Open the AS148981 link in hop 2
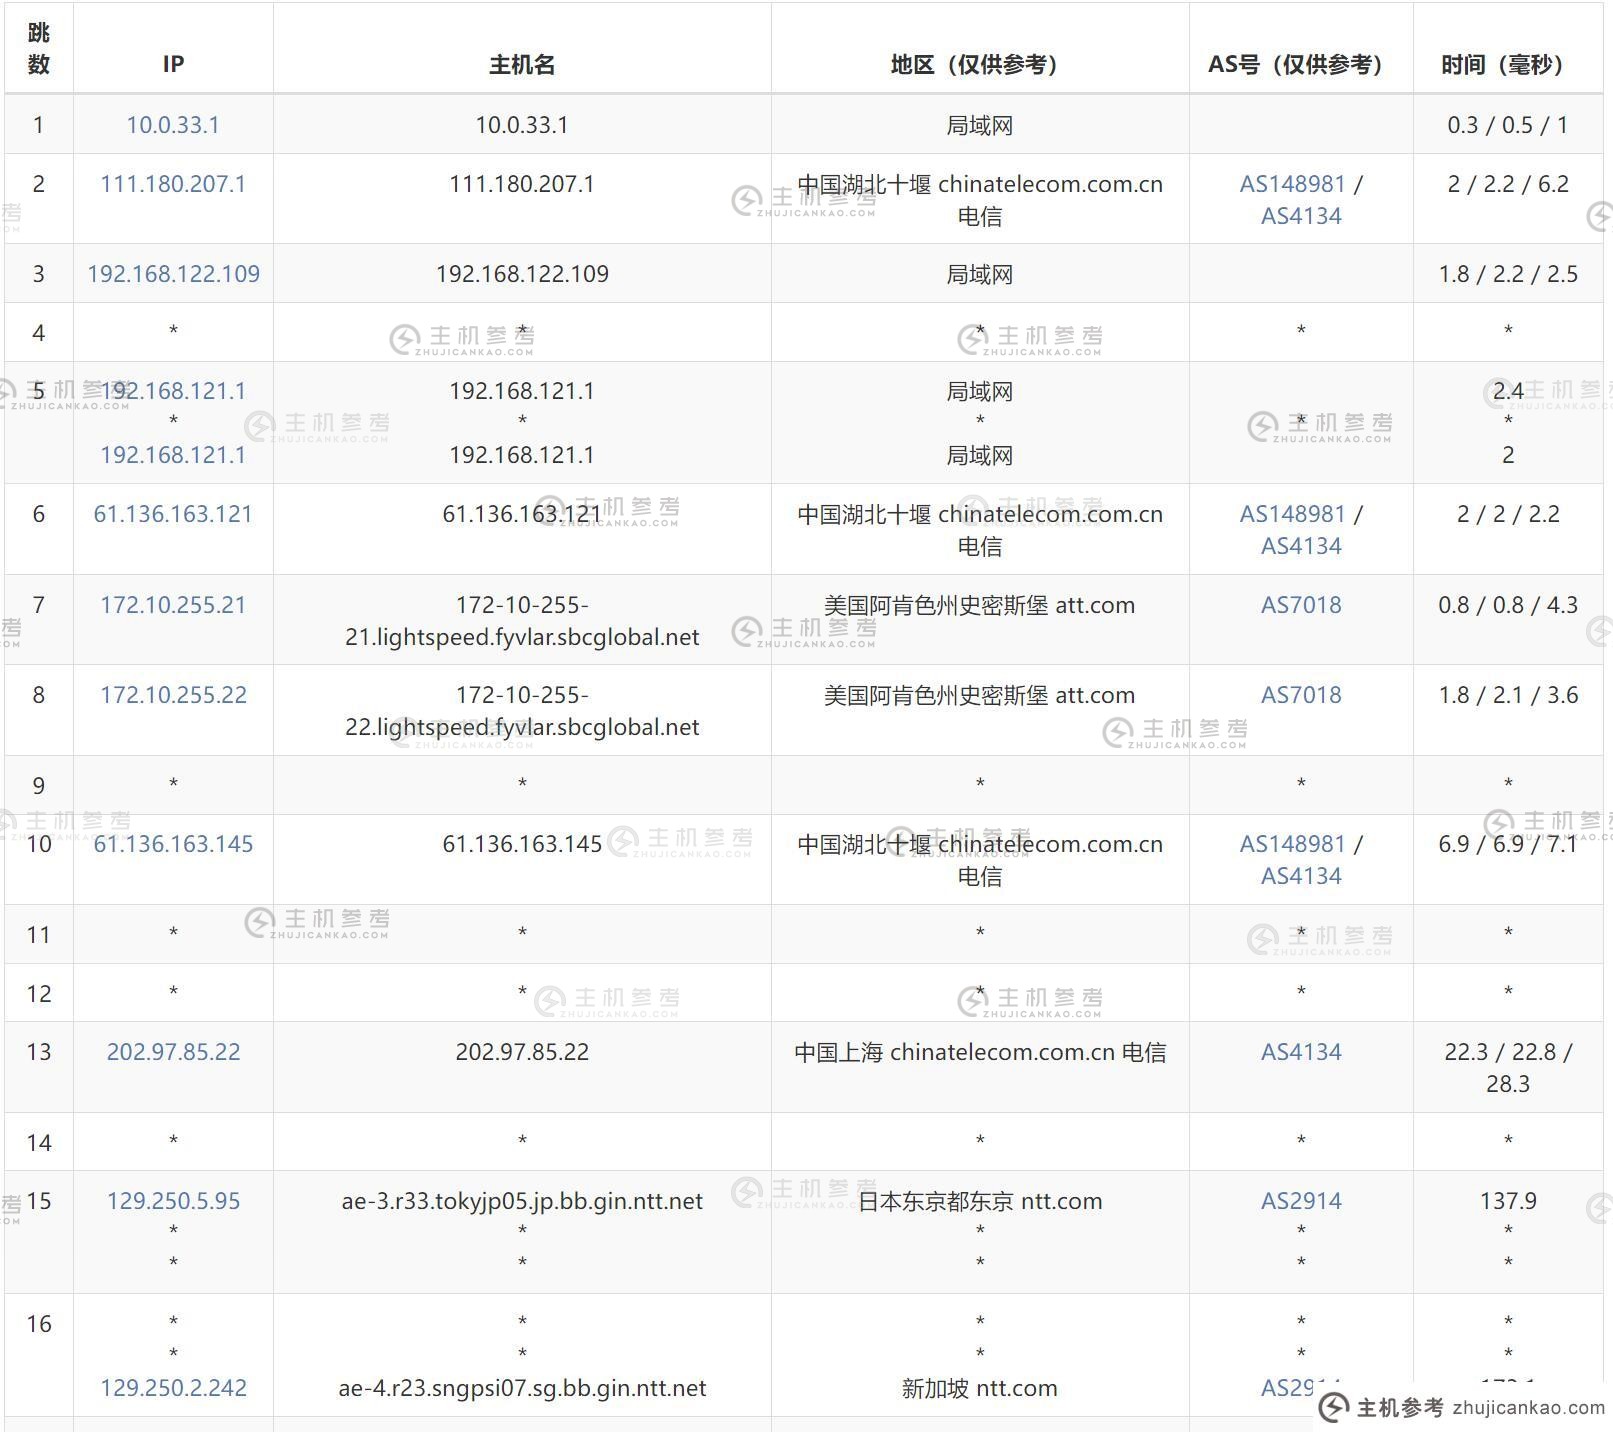Screen dimensions: 1613x1432 pos(1292,184)
